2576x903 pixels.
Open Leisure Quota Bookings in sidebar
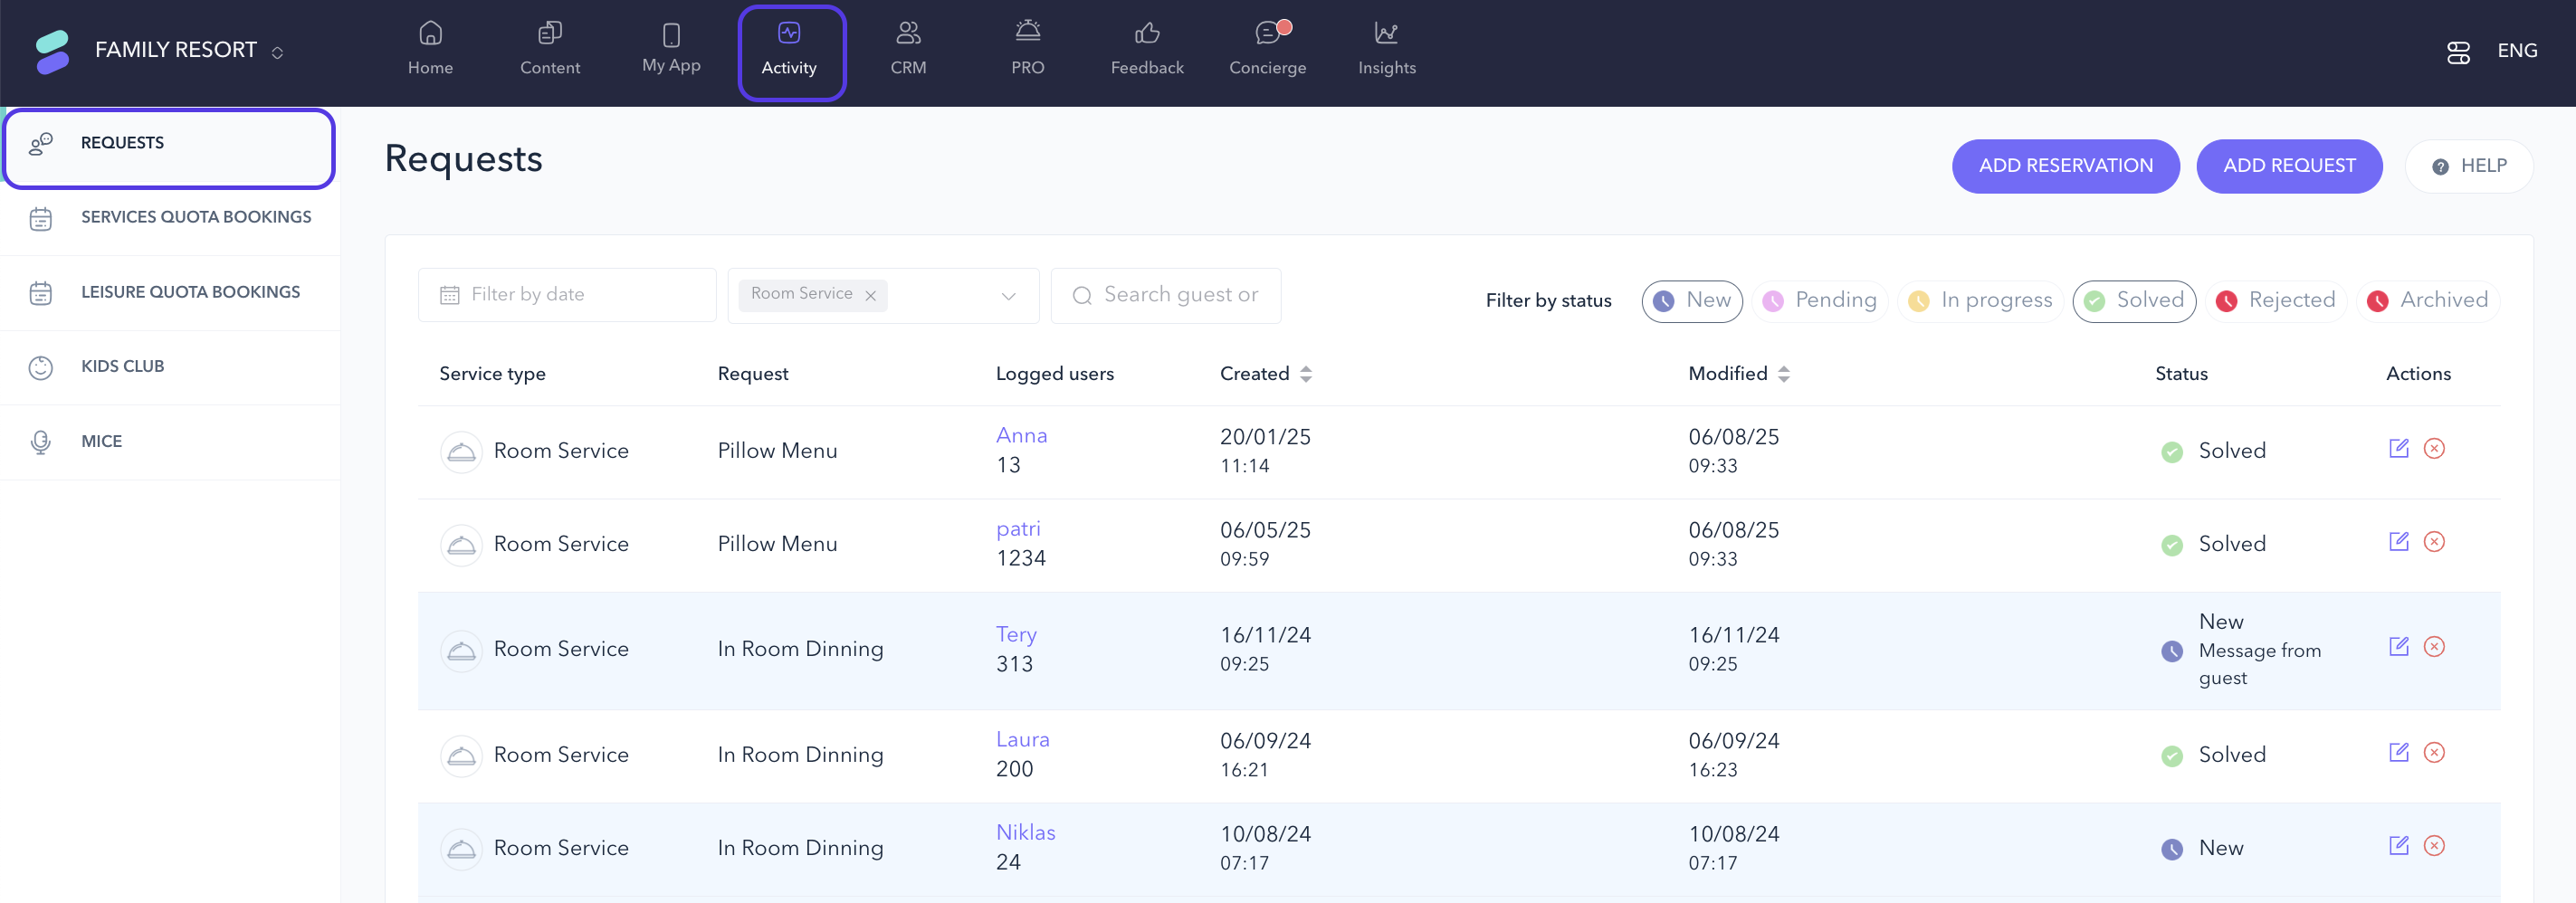click(170, 292)
